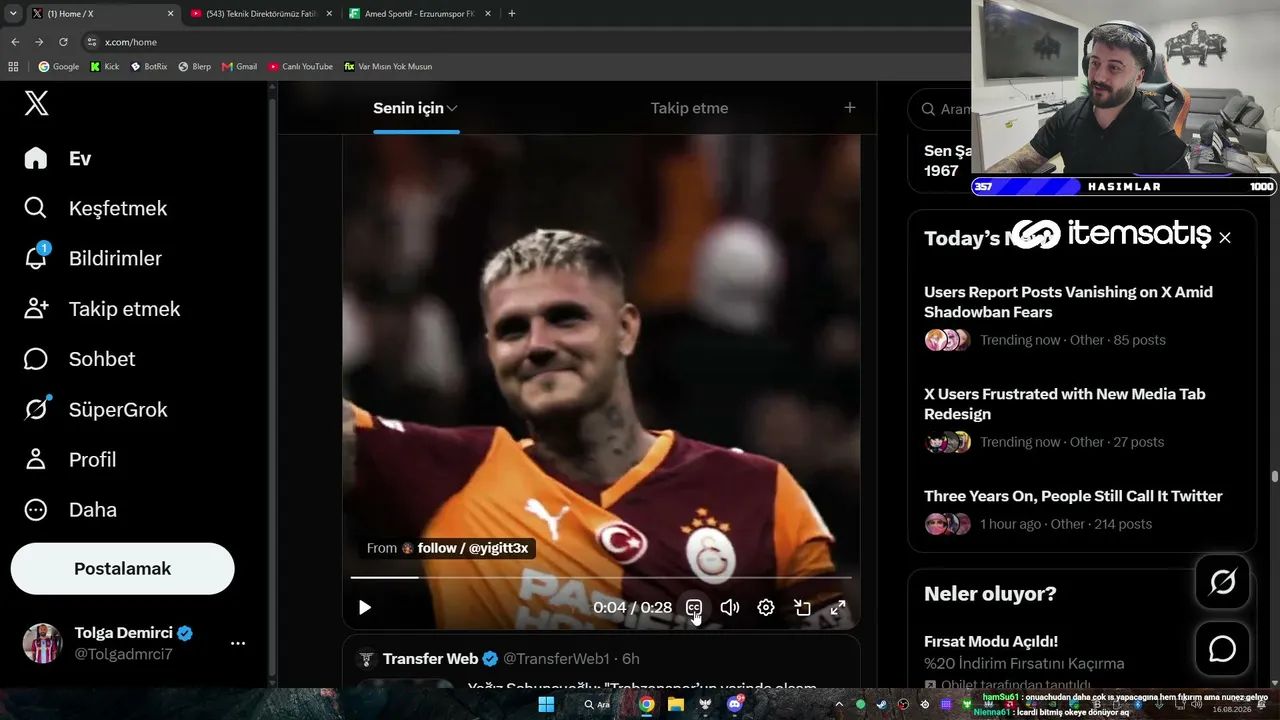Viewport: 1280px width, 720px height.
Task: Add a new timeline tab with plus
Action: tap(850, 108)
